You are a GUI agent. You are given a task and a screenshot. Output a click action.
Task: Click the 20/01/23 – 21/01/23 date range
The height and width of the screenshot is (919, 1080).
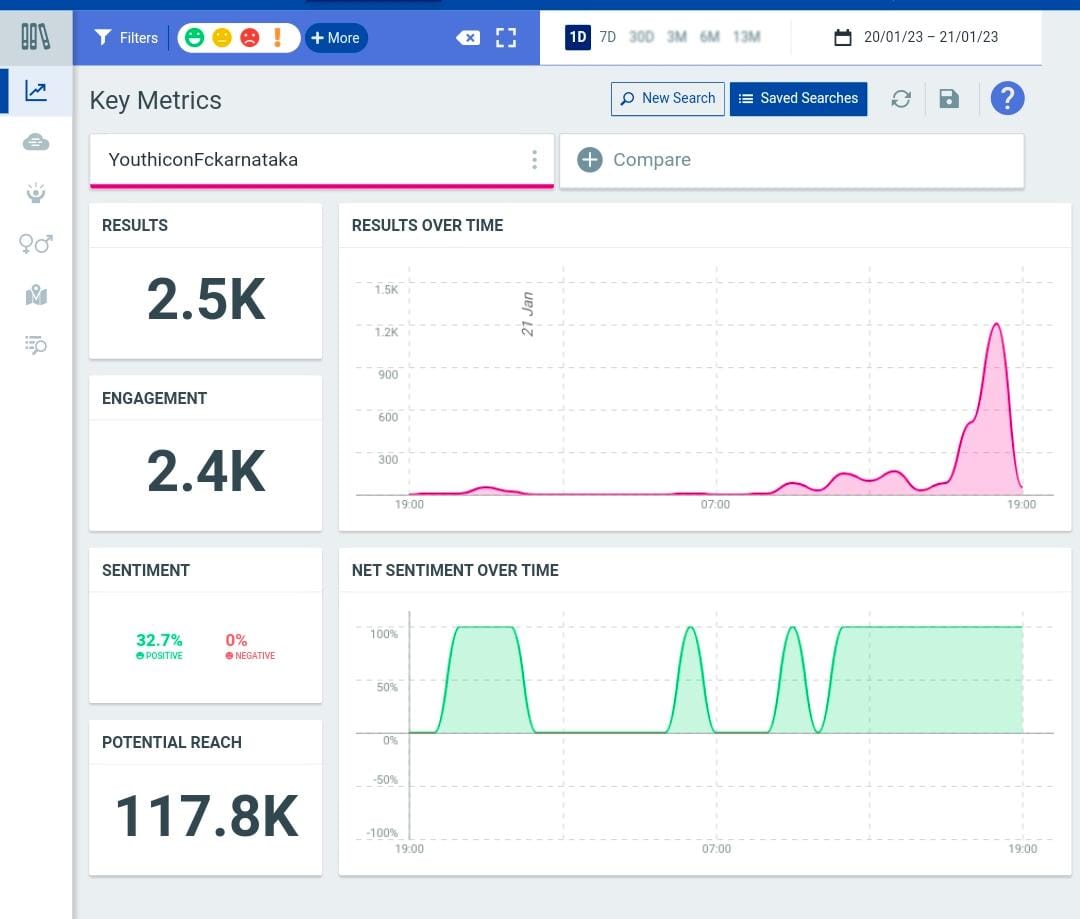click(931, 37)
